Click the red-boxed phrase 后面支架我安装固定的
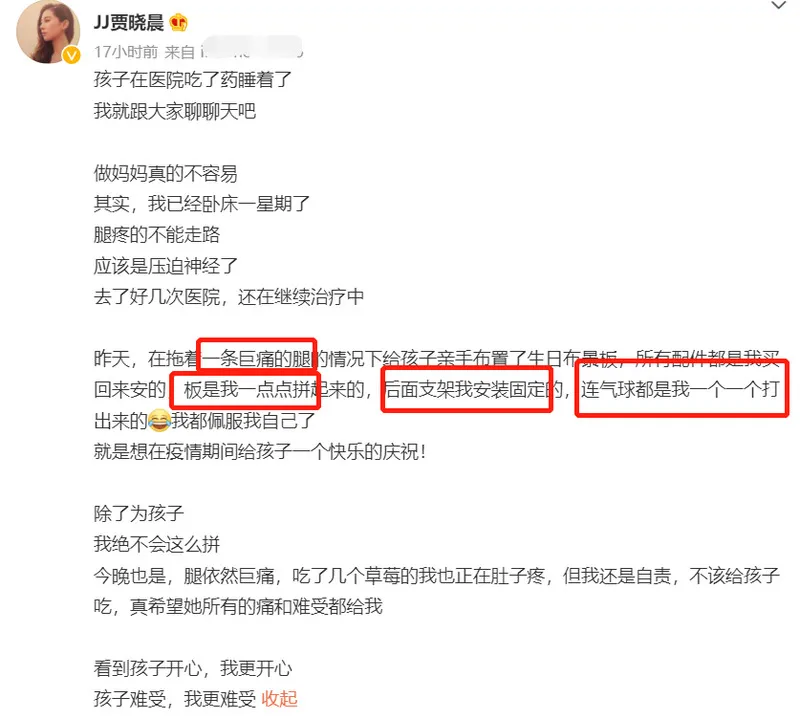The width and height of the screenshot is (800, 719). (467, 389)
